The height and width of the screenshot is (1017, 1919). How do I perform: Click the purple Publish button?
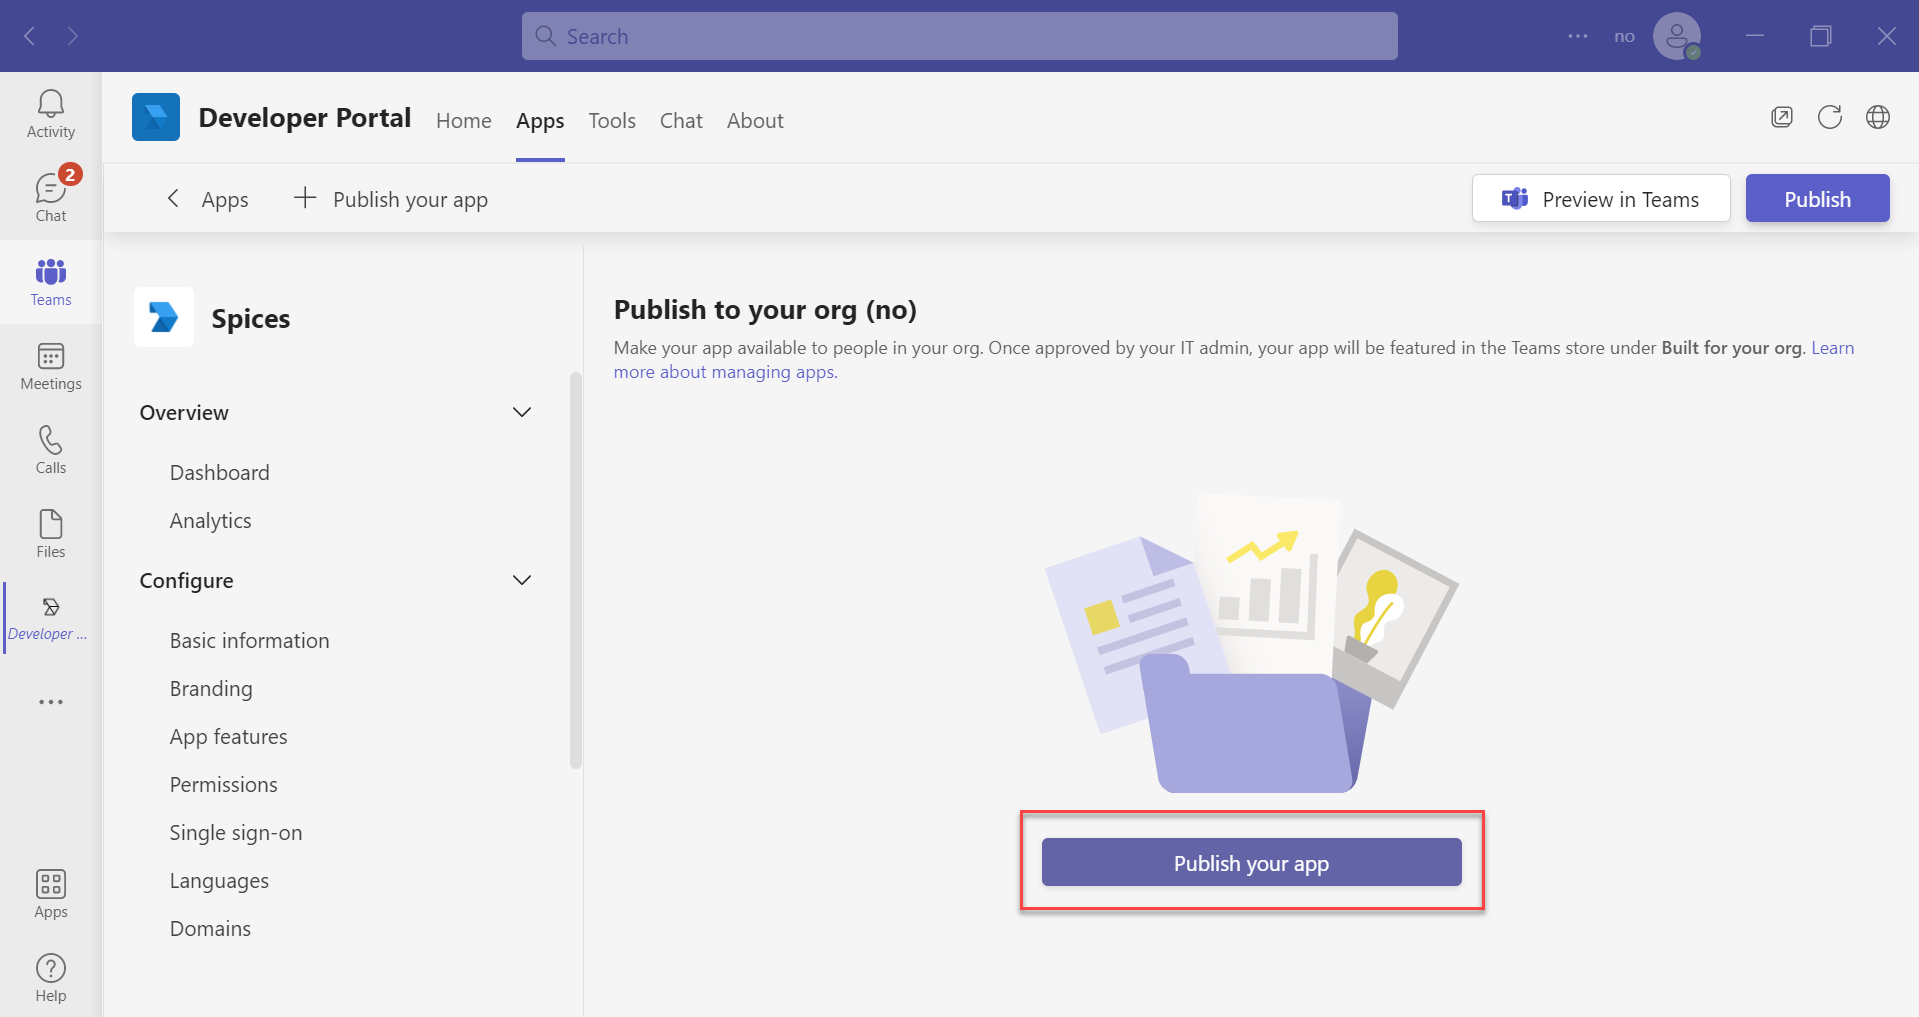pos(1817,198)
